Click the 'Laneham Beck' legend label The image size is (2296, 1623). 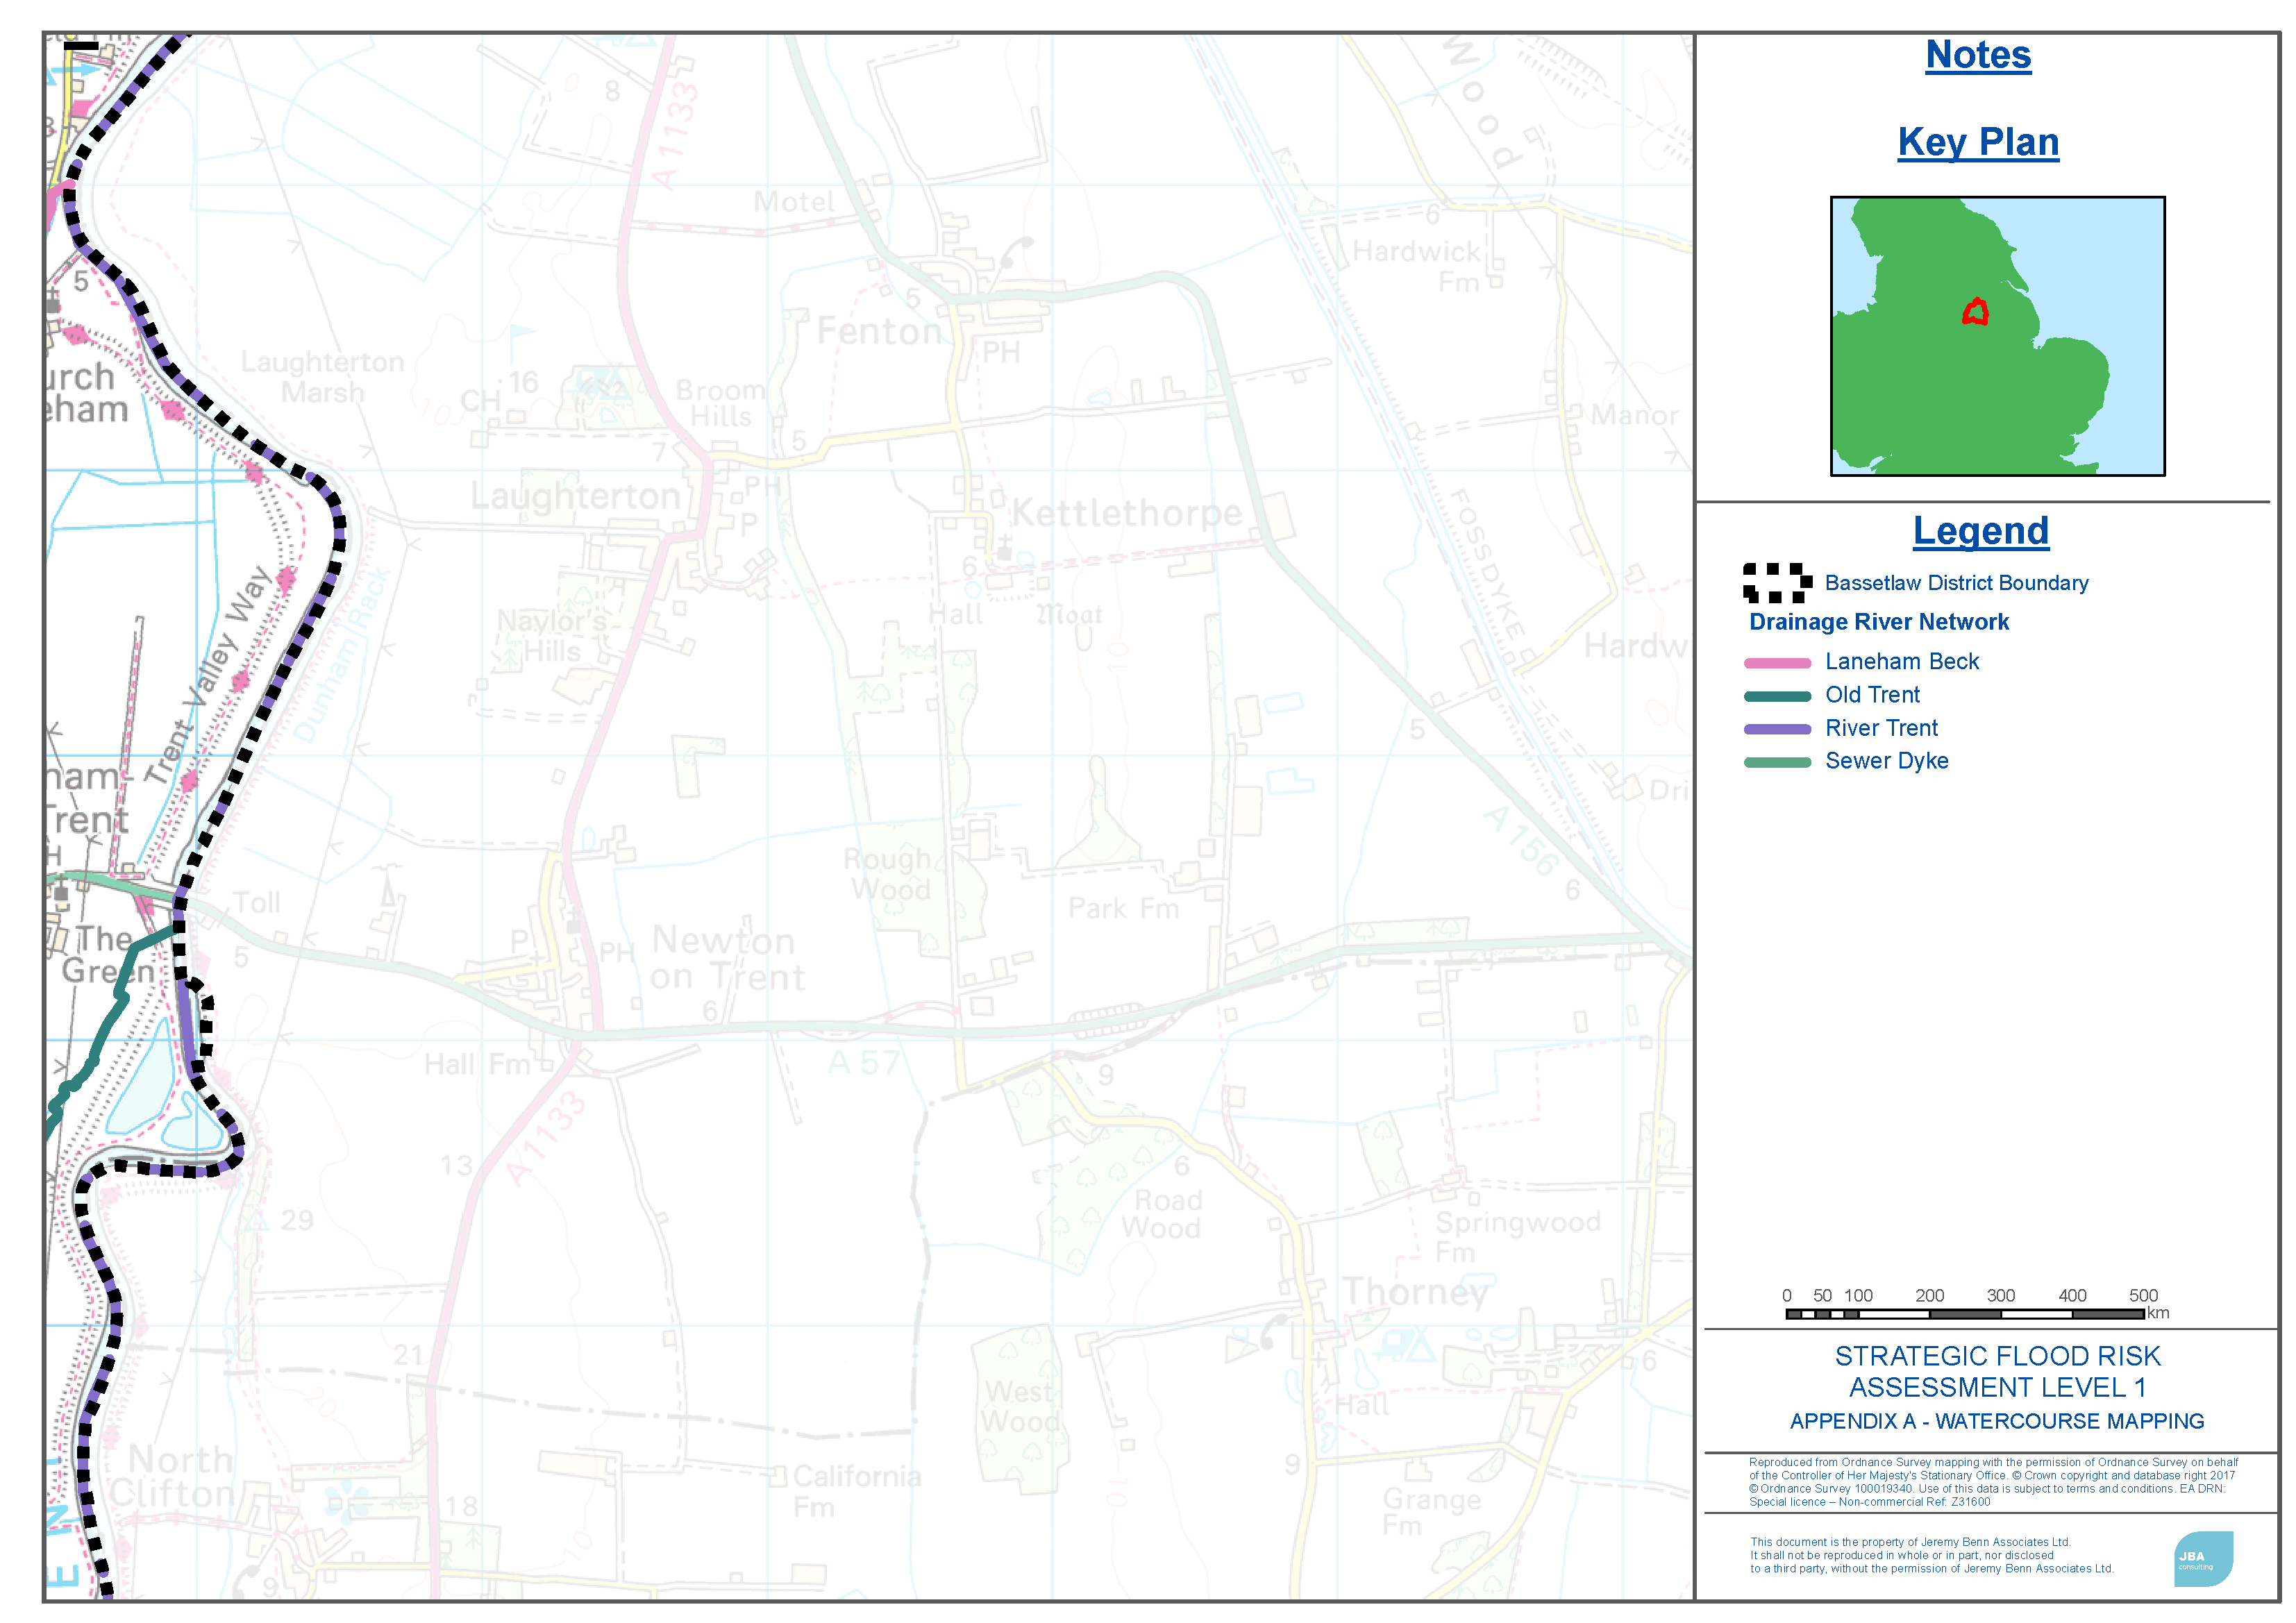[x=1901, y=662]
